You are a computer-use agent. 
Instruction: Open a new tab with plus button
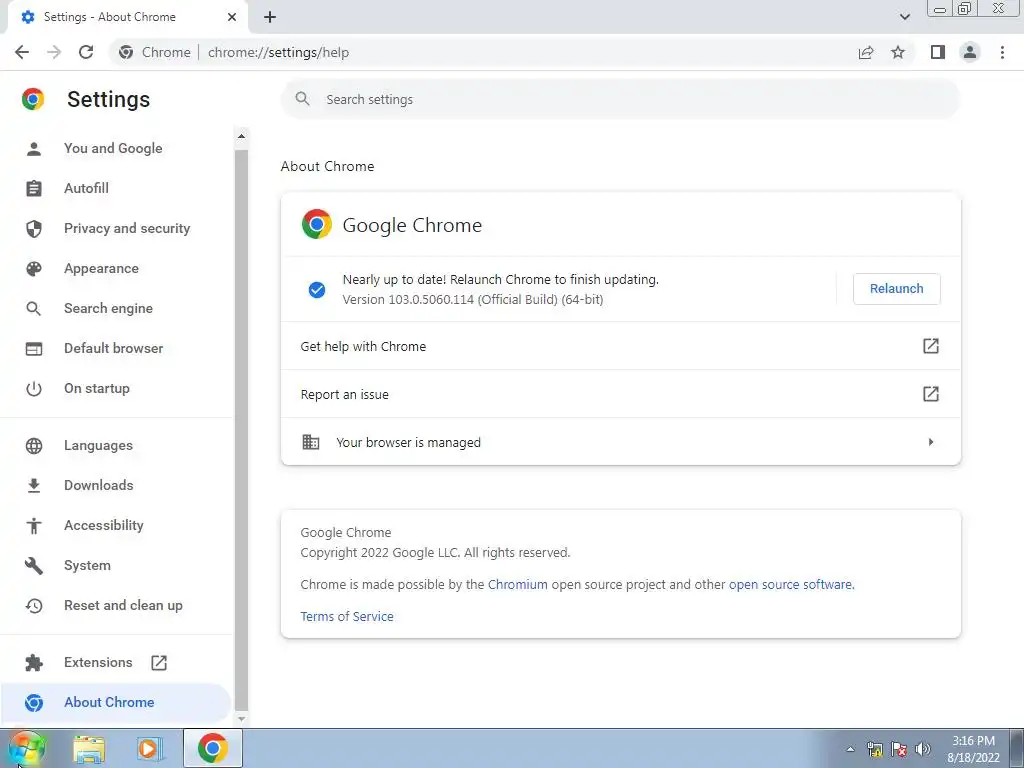coord(270,17)
